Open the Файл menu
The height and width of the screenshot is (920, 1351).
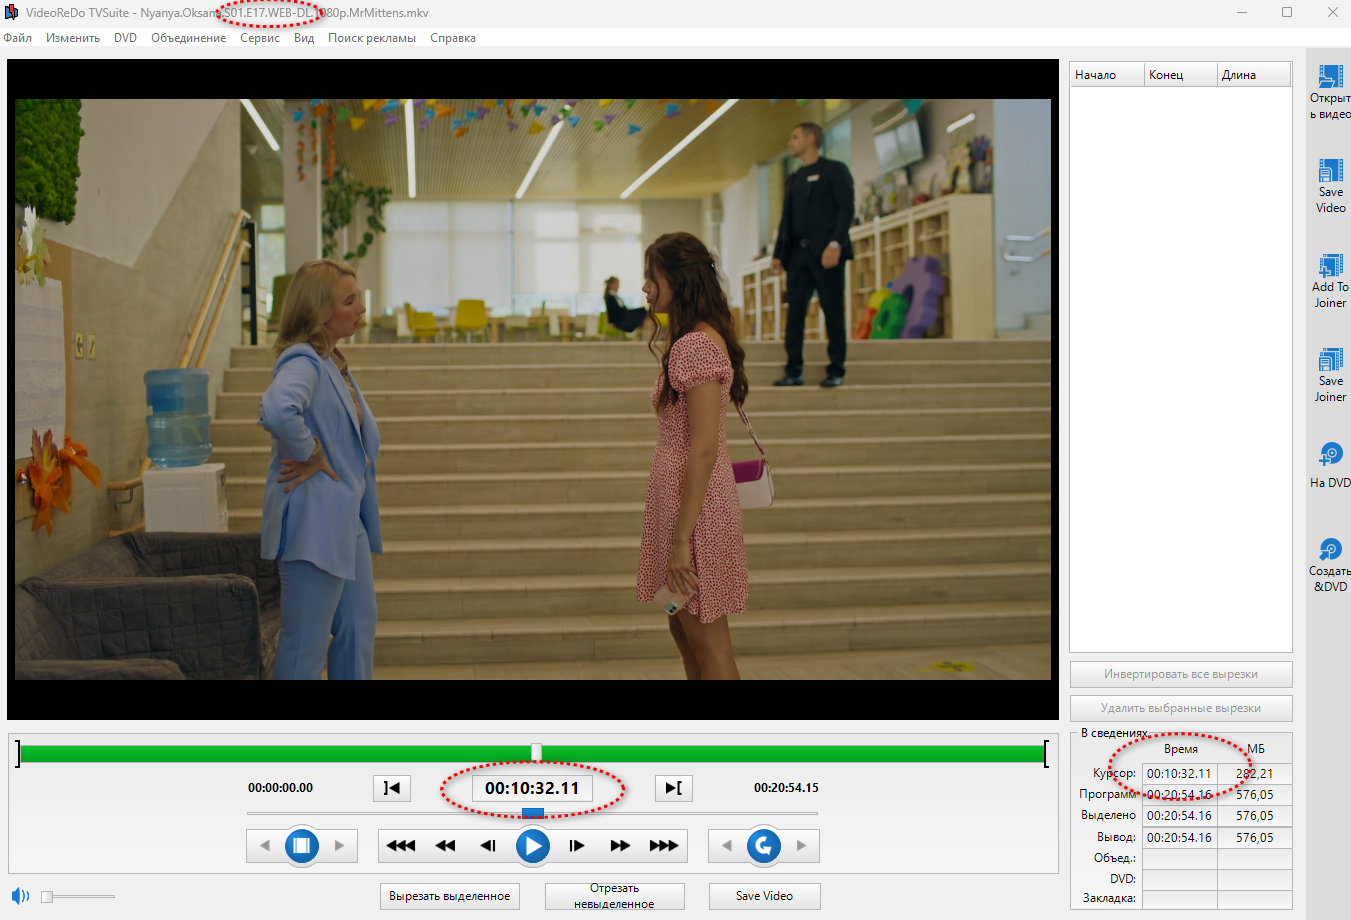18,38
